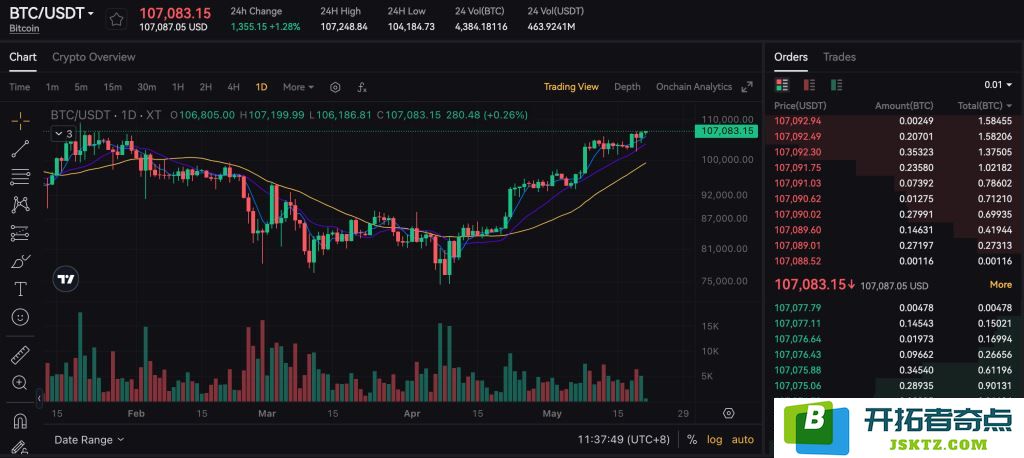The height and width of the screenshot is (458, 1024).
Task: Show only buy orders view
Action: [x=836, y=85]
